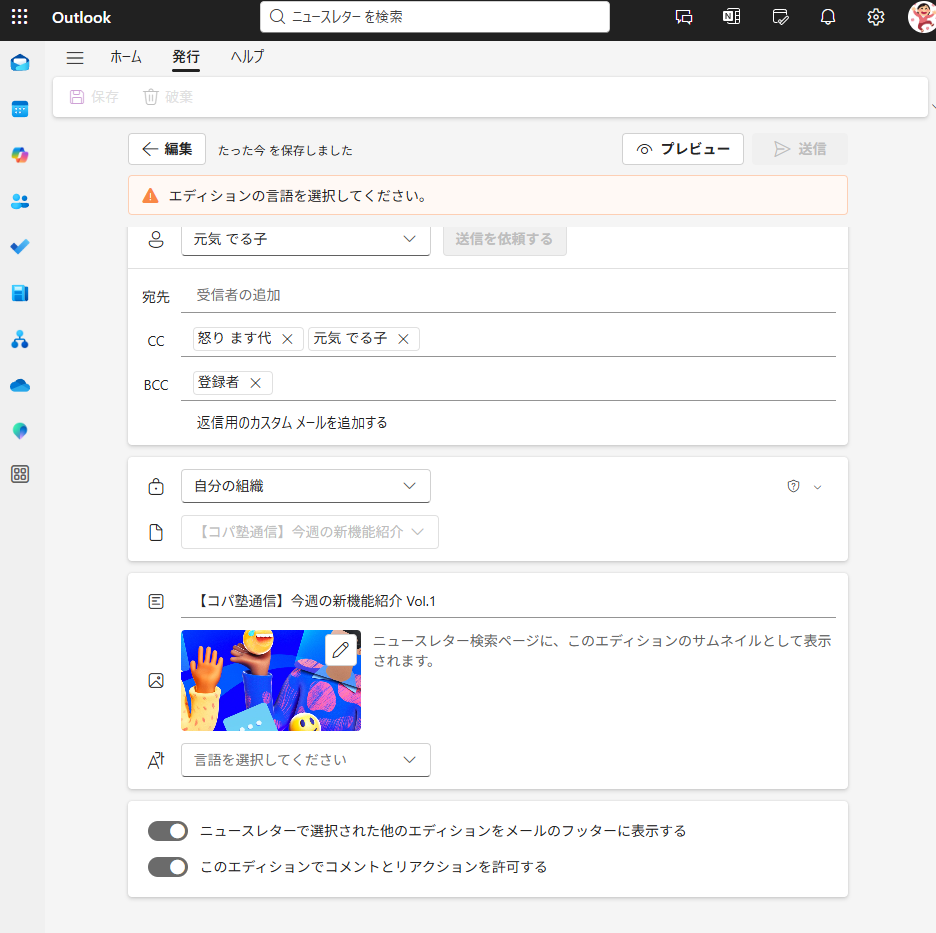Open the settings gear icon
This screenshot has width=936, height=933.
[x=876, y=17]
